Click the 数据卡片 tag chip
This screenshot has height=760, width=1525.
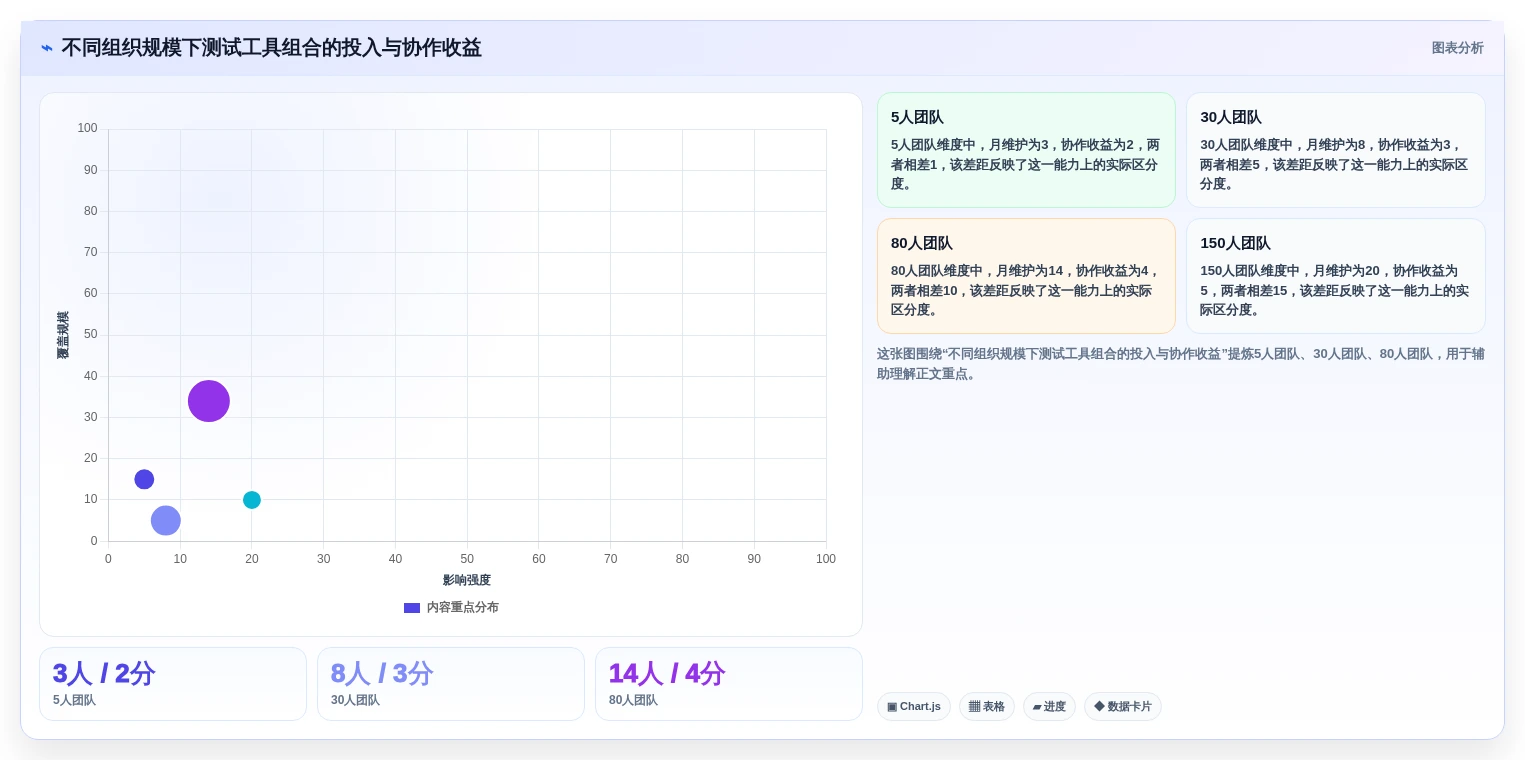(x=1123, y=707)
